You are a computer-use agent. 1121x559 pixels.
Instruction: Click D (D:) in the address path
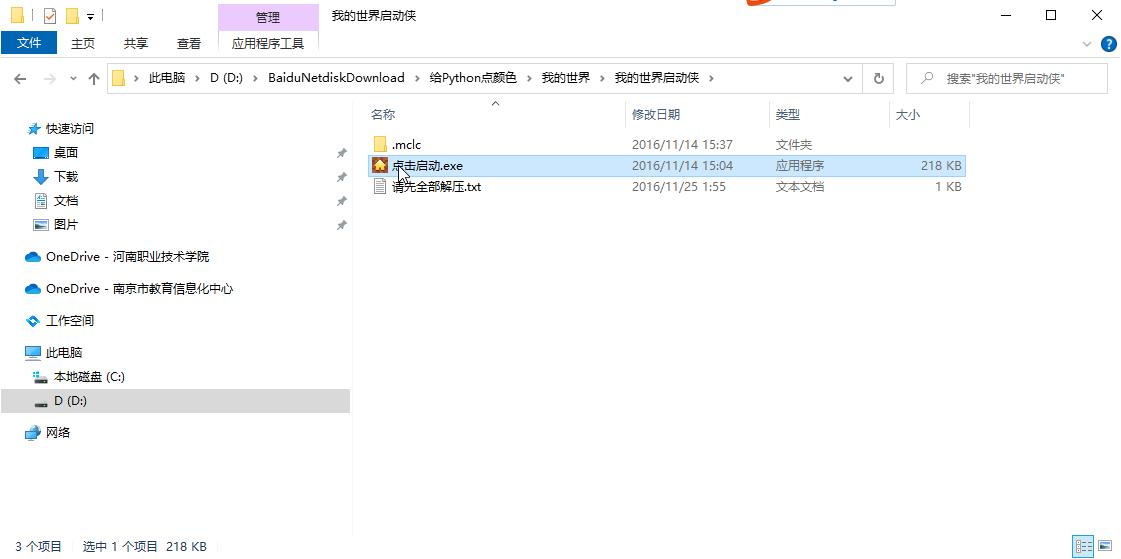(227, 78)
